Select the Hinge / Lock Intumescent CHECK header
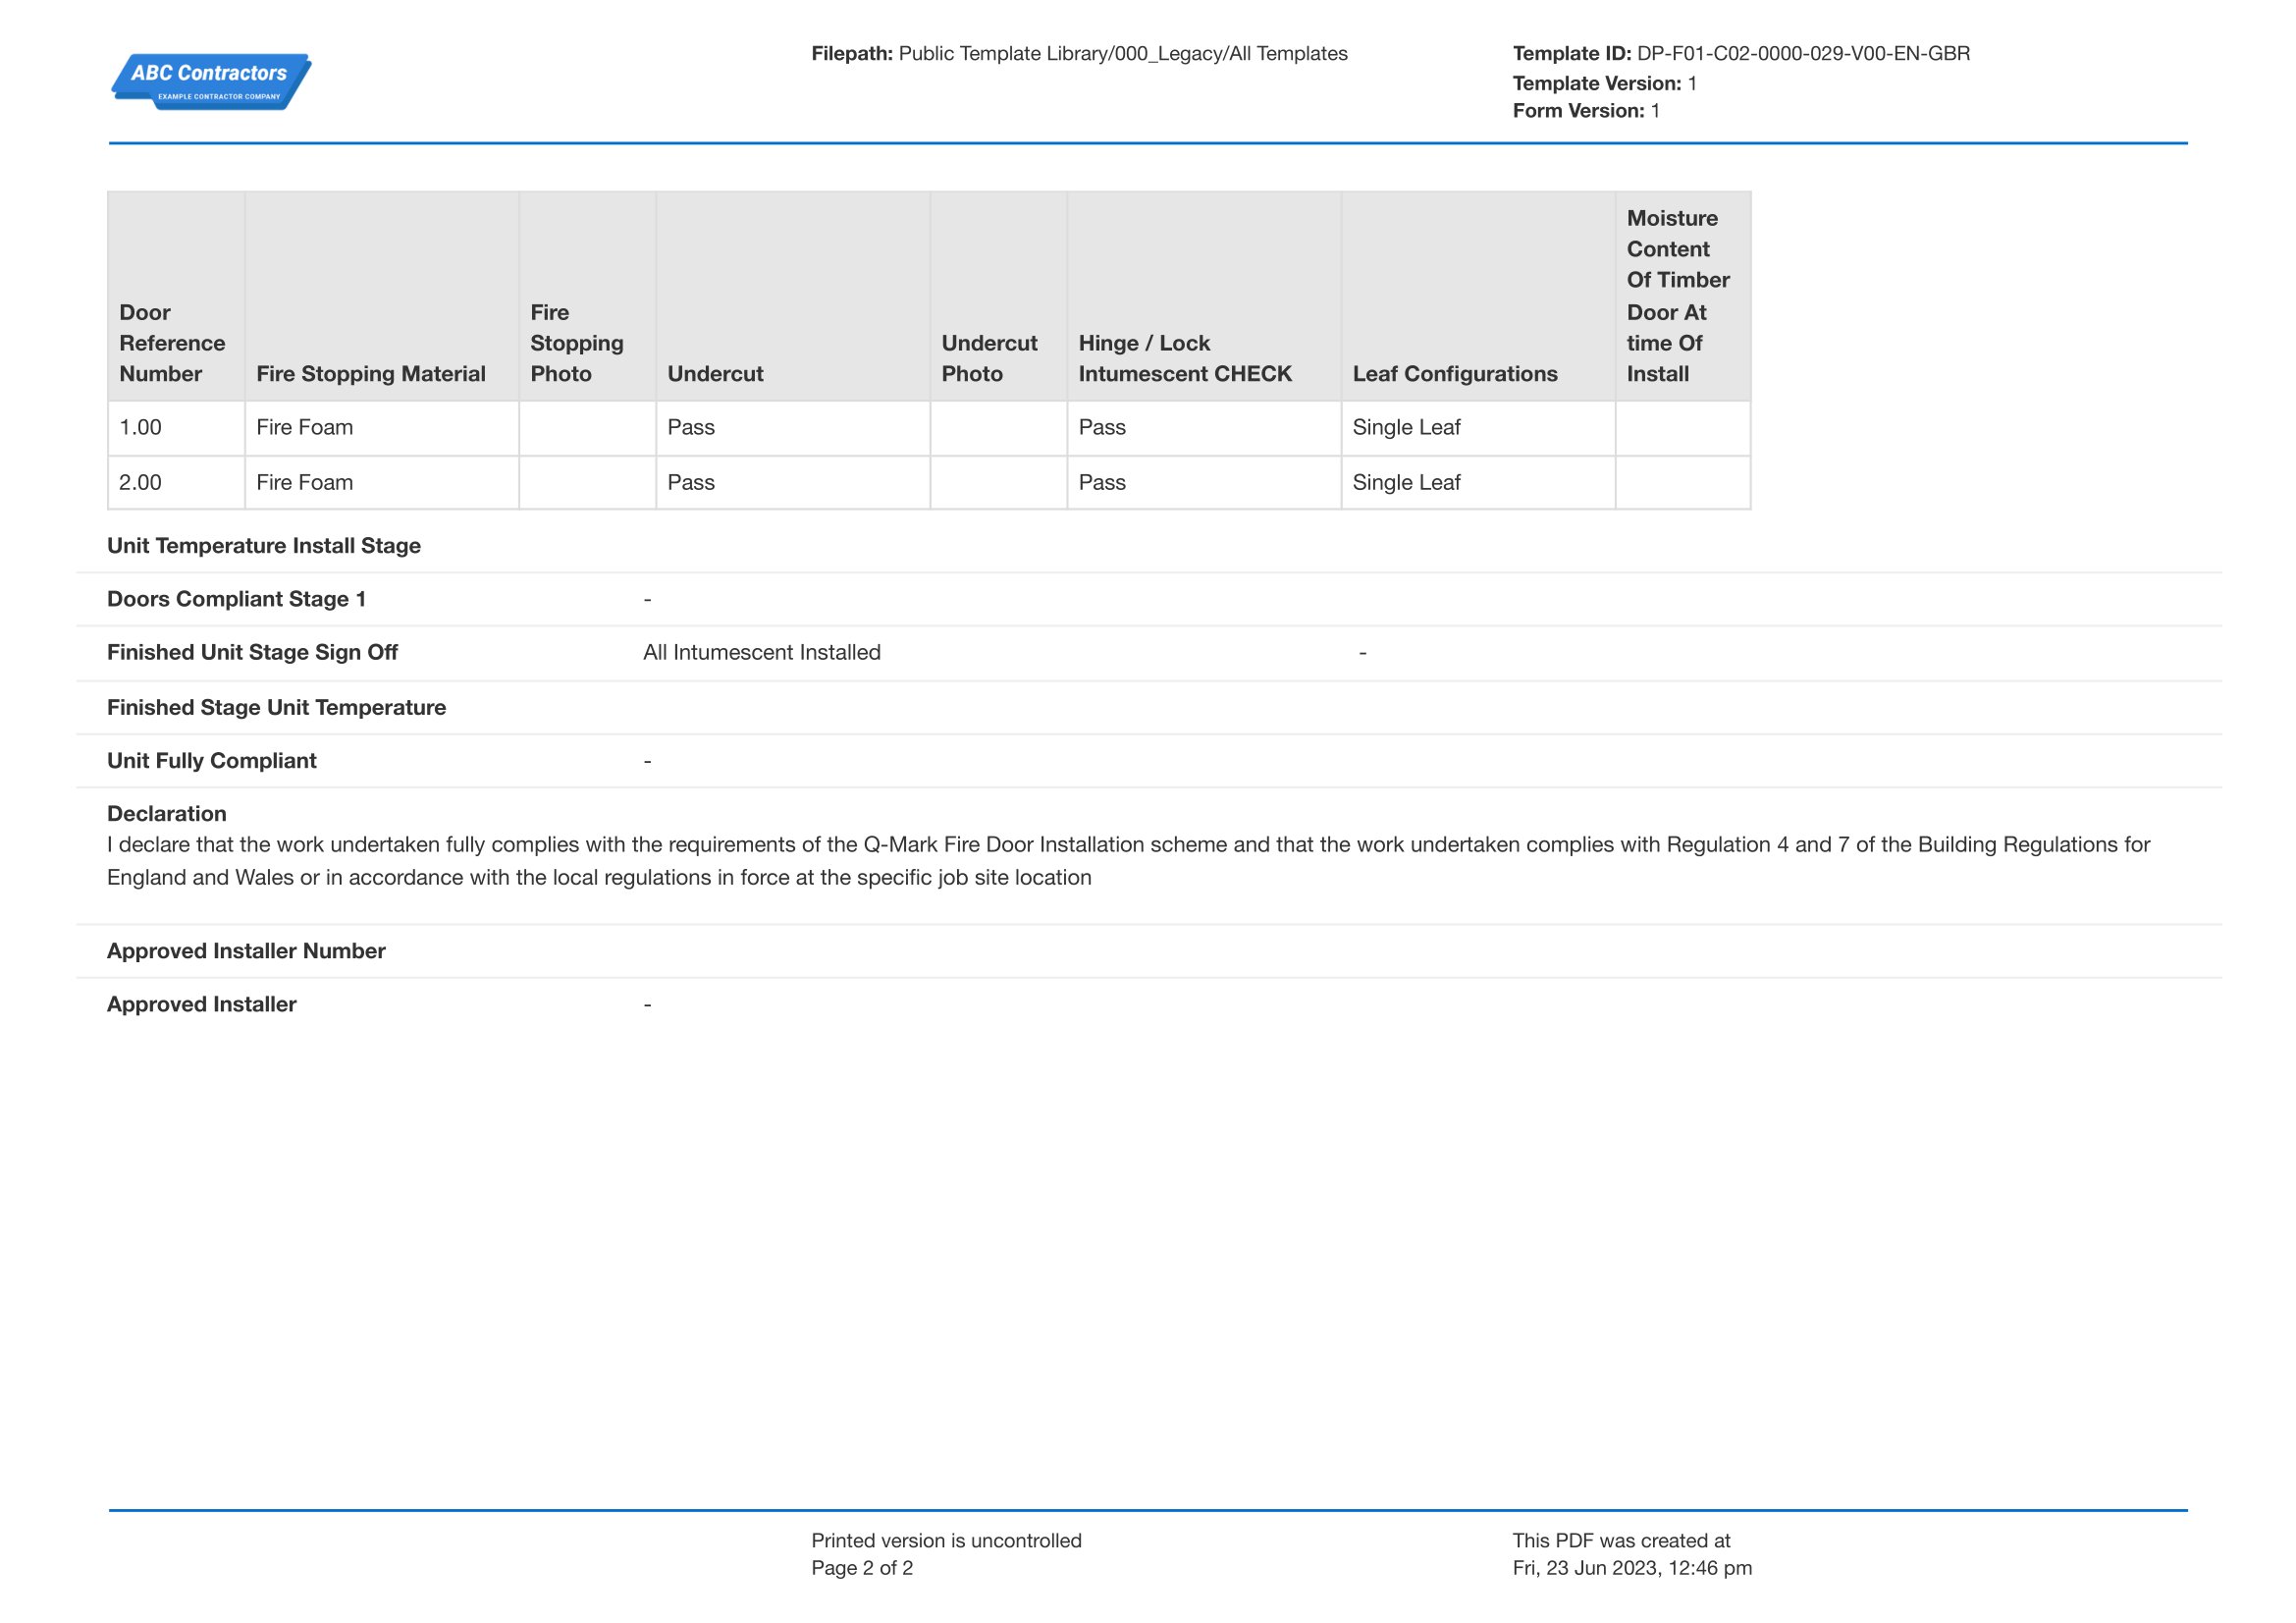2296x1623 pixels. 1186,358
